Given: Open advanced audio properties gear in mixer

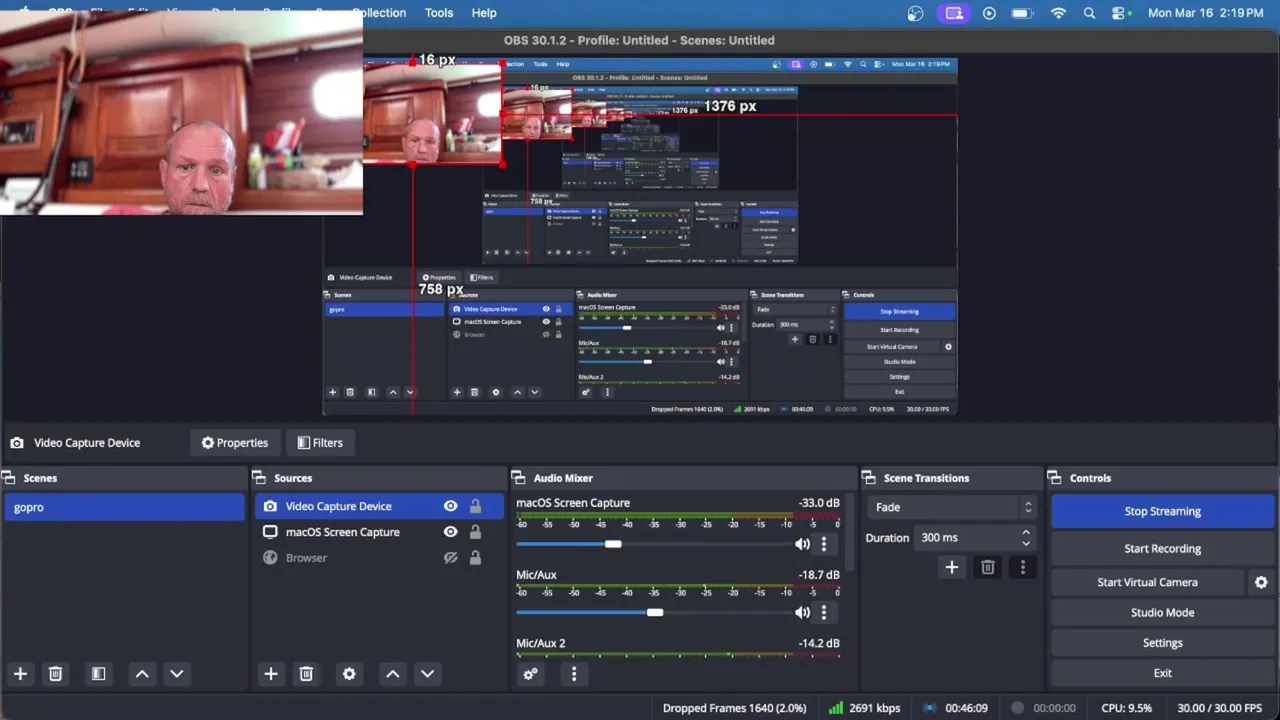Looking at the screenshot, I should tap(531, 674).
